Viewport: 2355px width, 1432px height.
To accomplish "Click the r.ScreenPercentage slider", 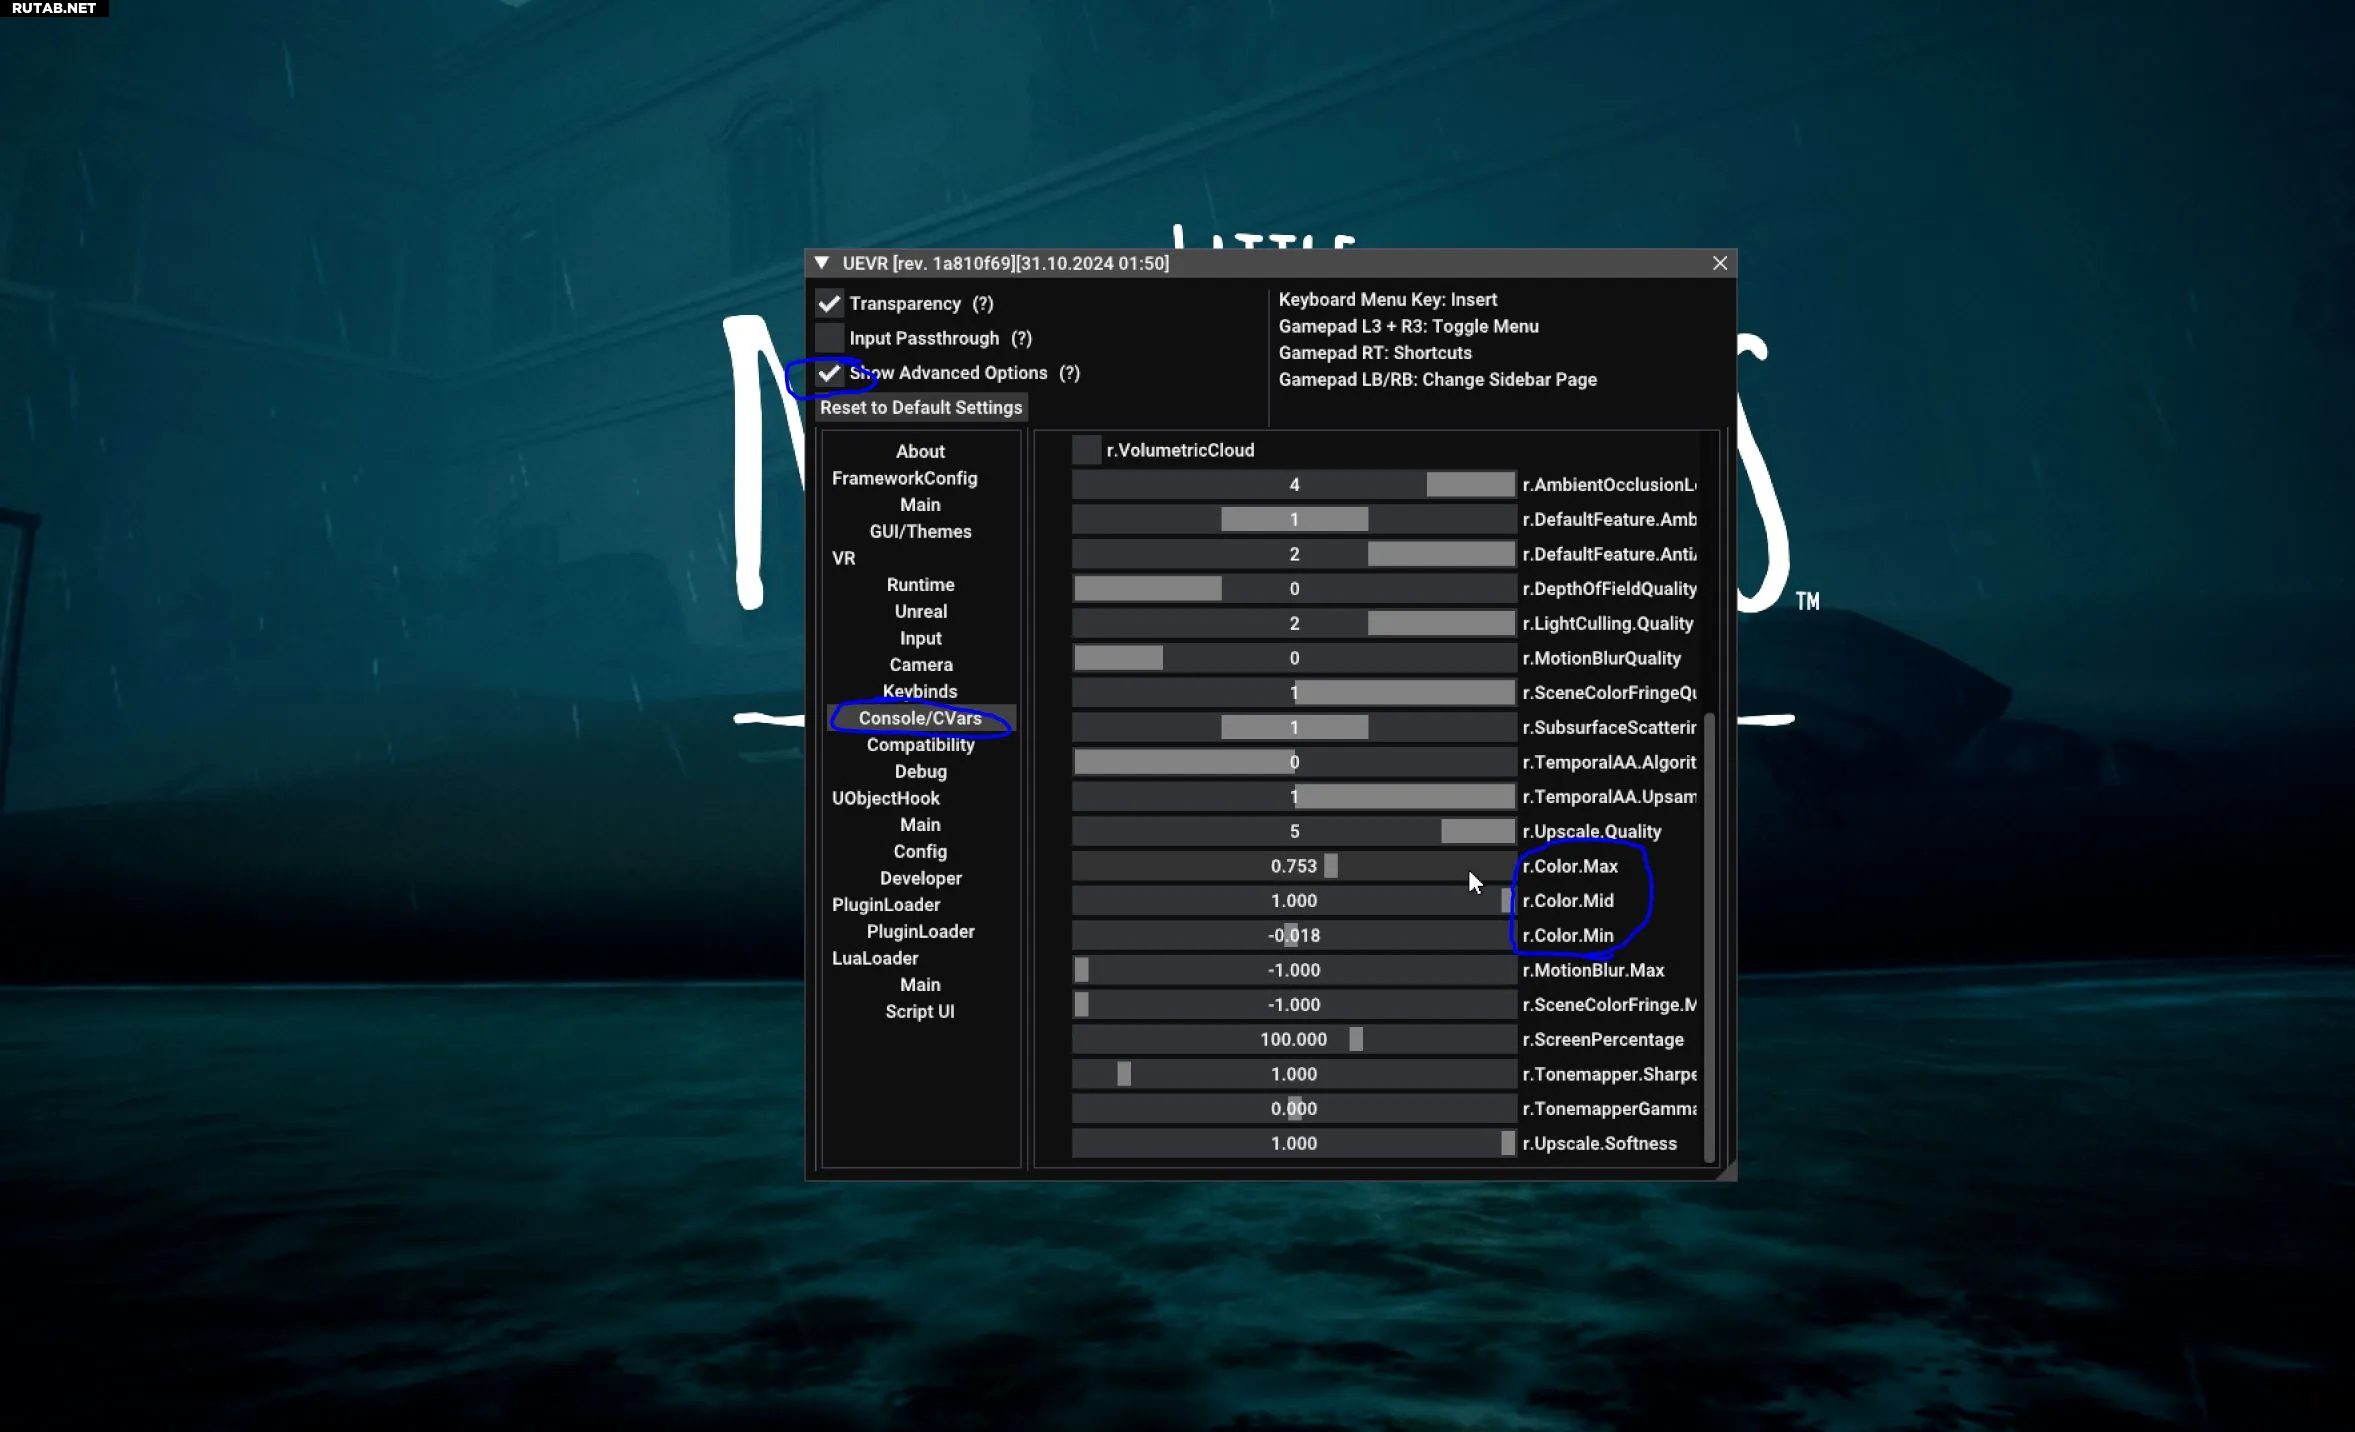I will 1293,1039.
